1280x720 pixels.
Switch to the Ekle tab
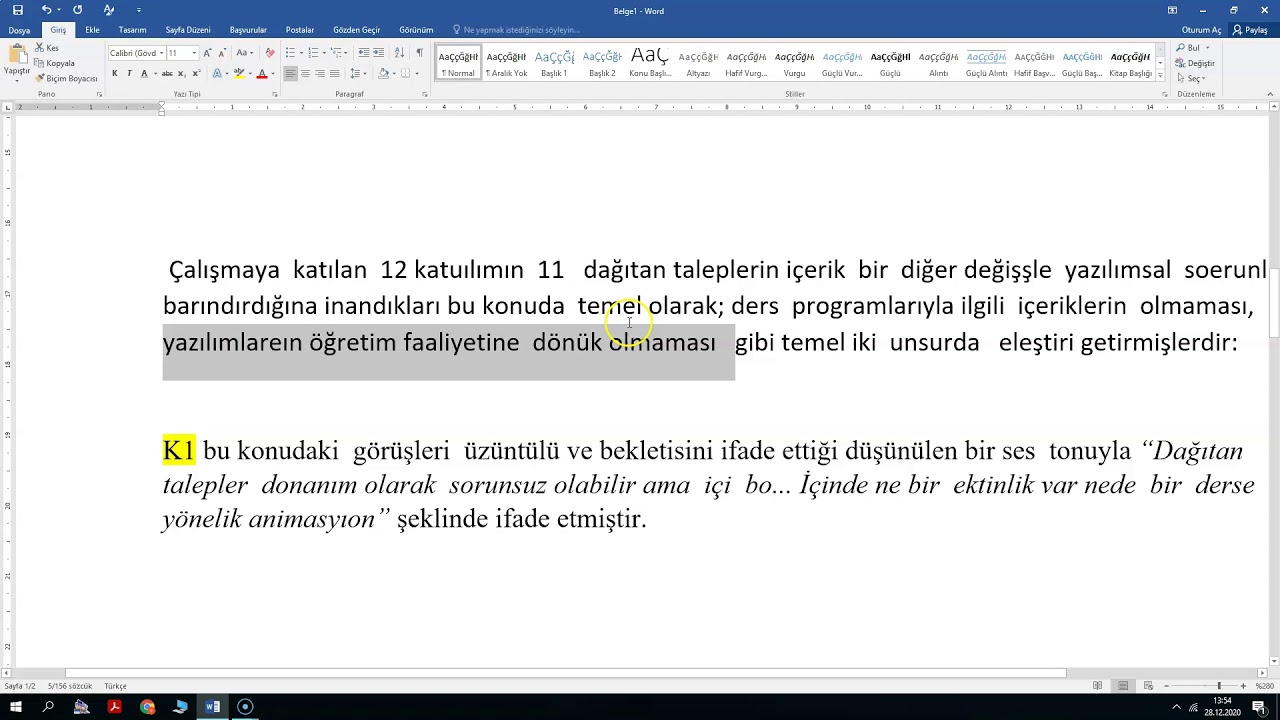tap(92, 30)
